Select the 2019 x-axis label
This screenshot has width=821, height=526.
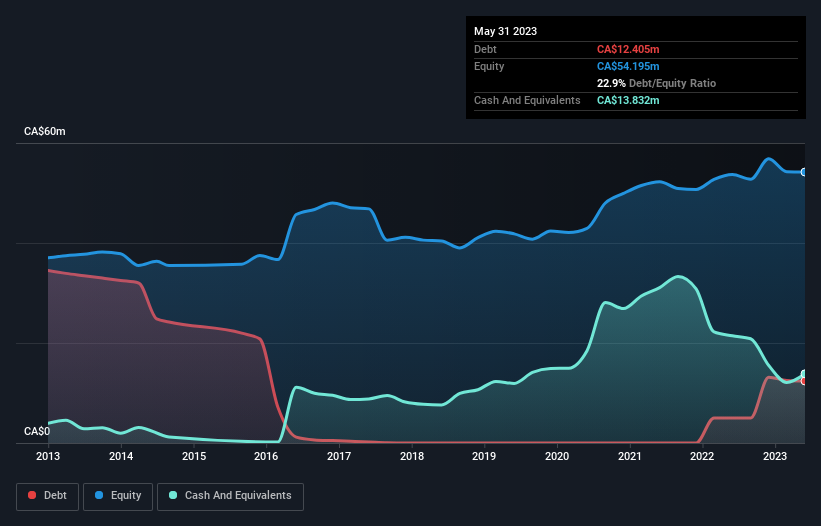point(484,456)
